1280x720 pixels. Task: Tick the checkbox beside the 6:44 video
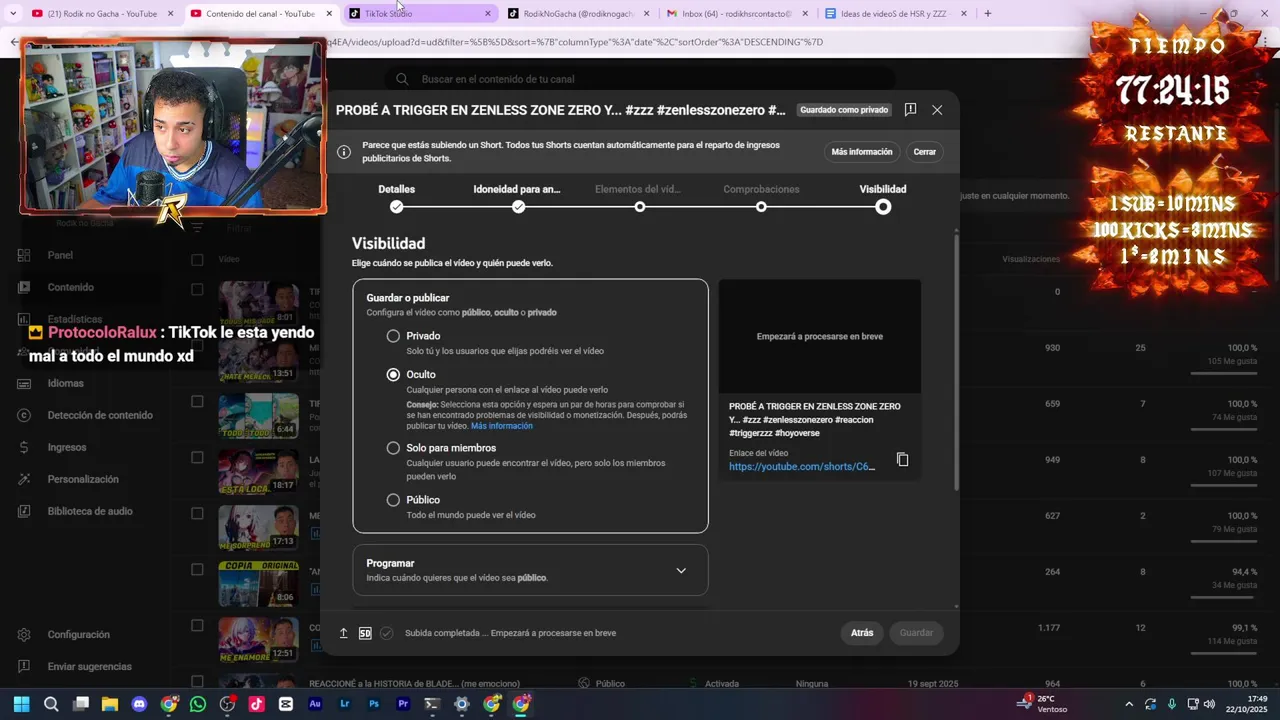point(197,402)
